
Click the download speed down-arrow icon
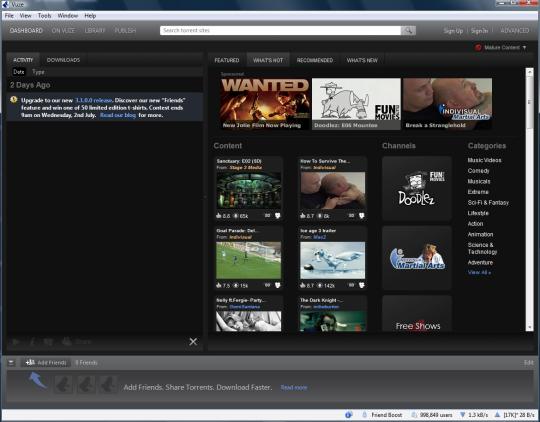tap(463, 415)
